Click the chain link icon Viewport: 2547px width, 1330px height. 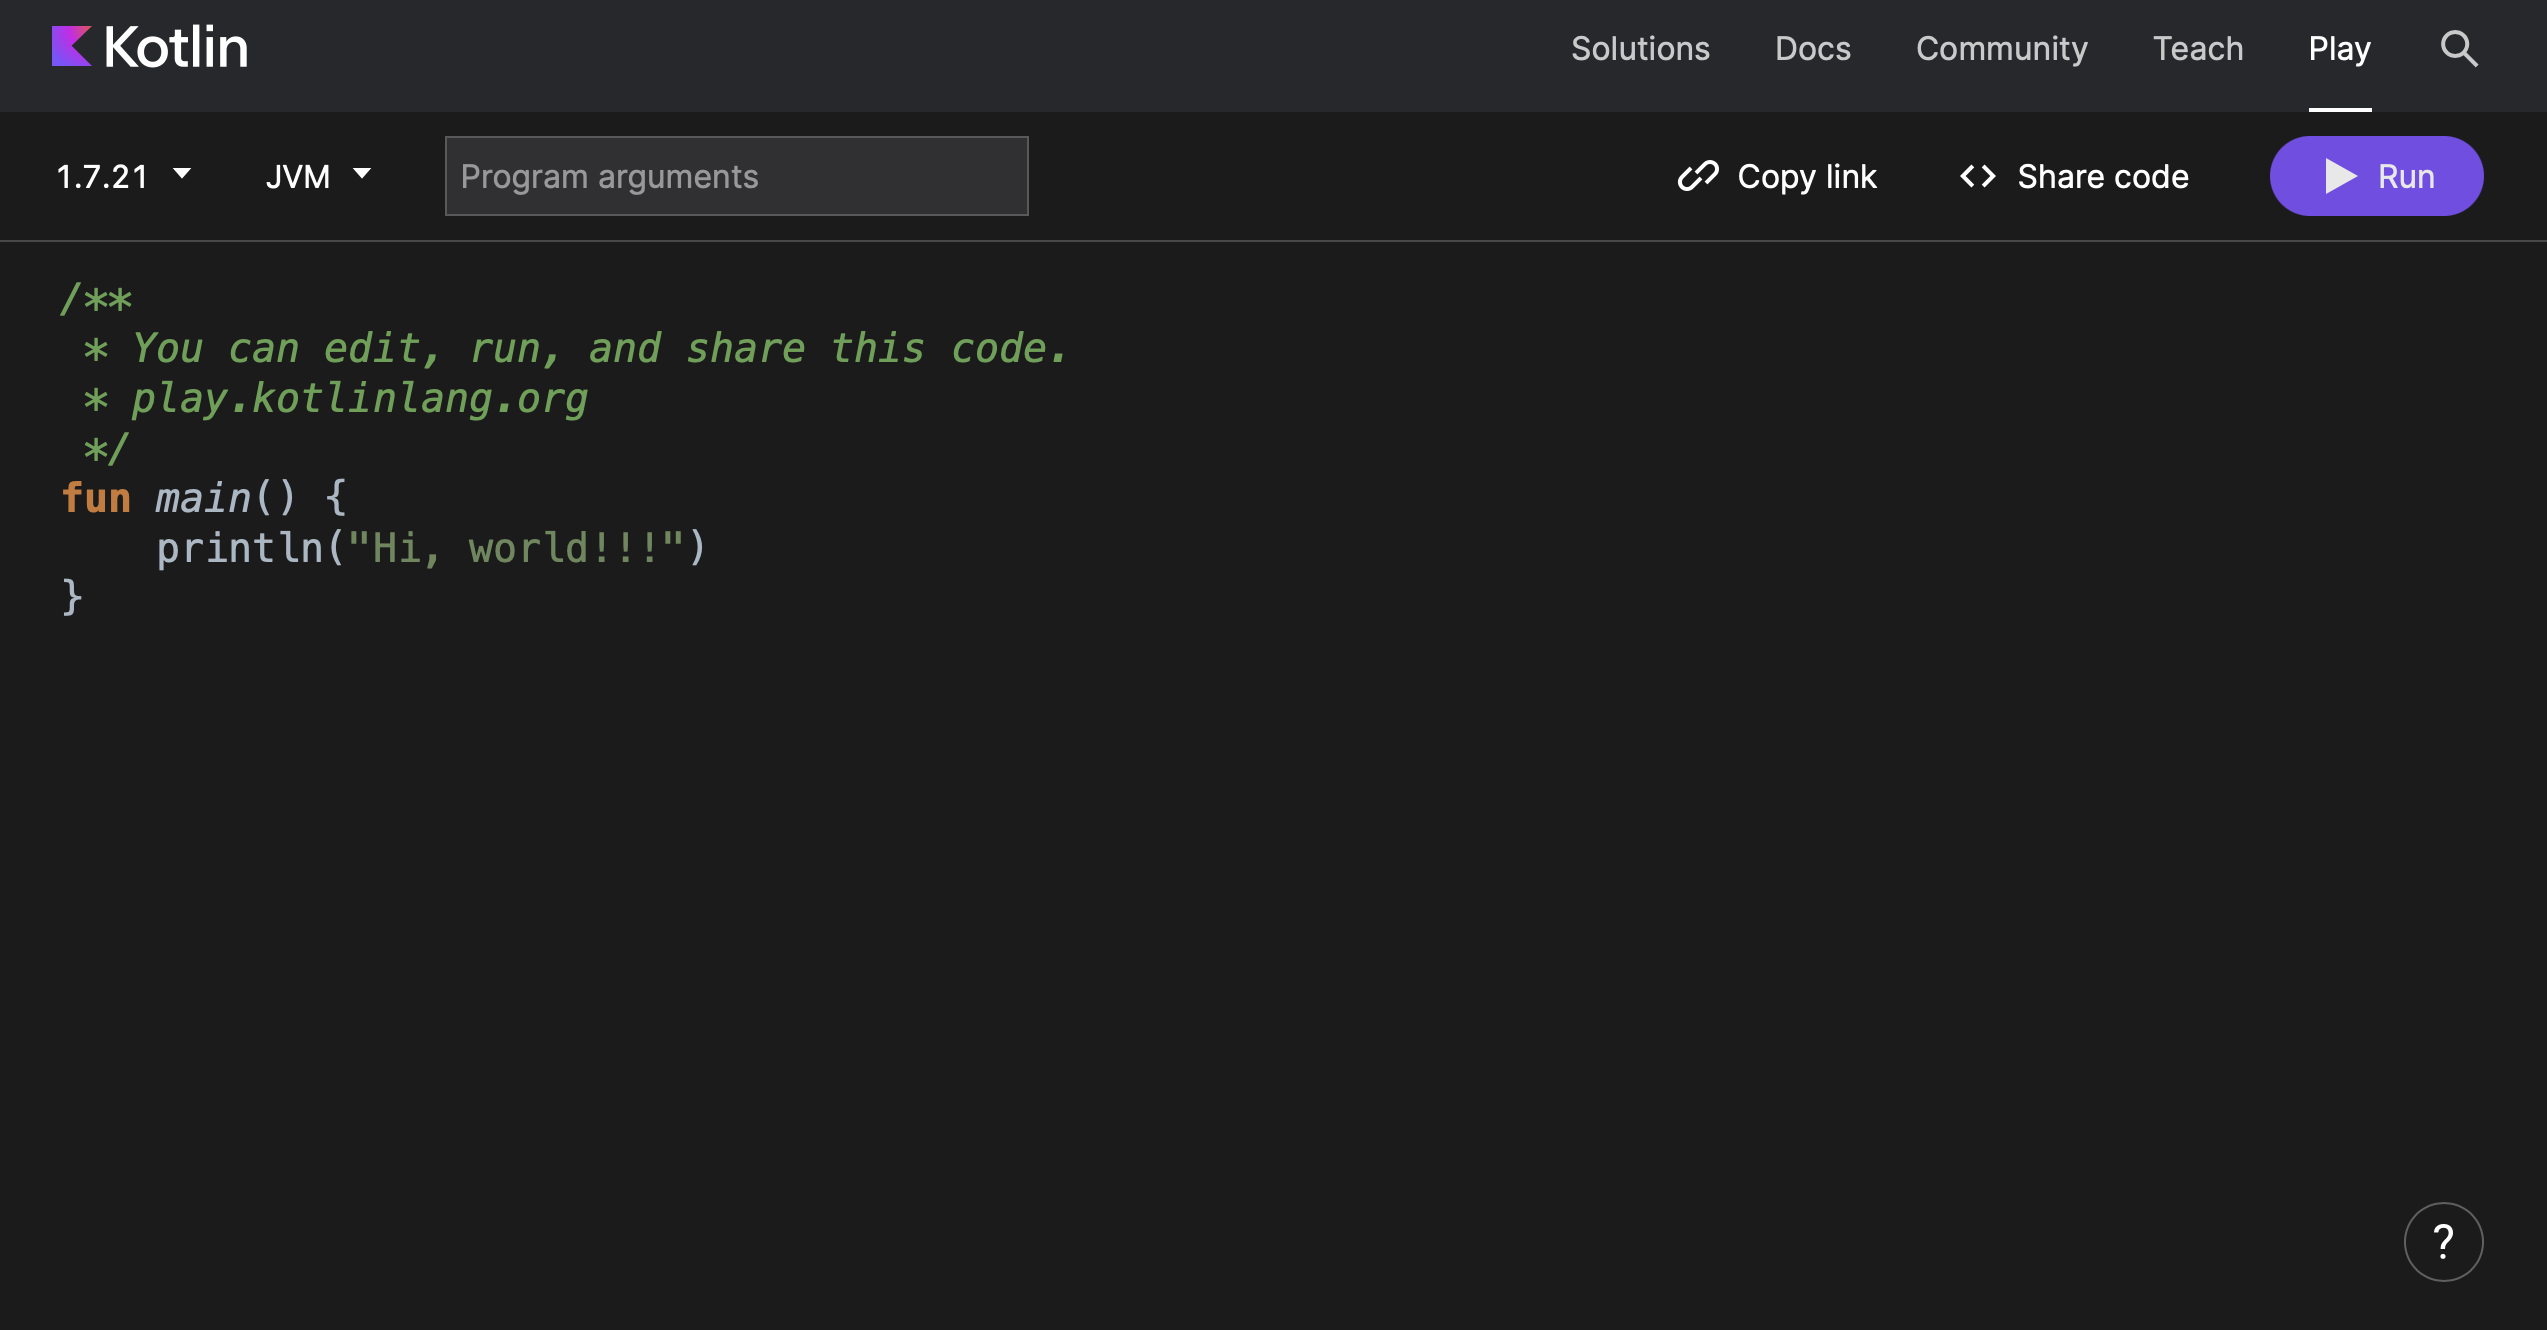click(1697, 176)
